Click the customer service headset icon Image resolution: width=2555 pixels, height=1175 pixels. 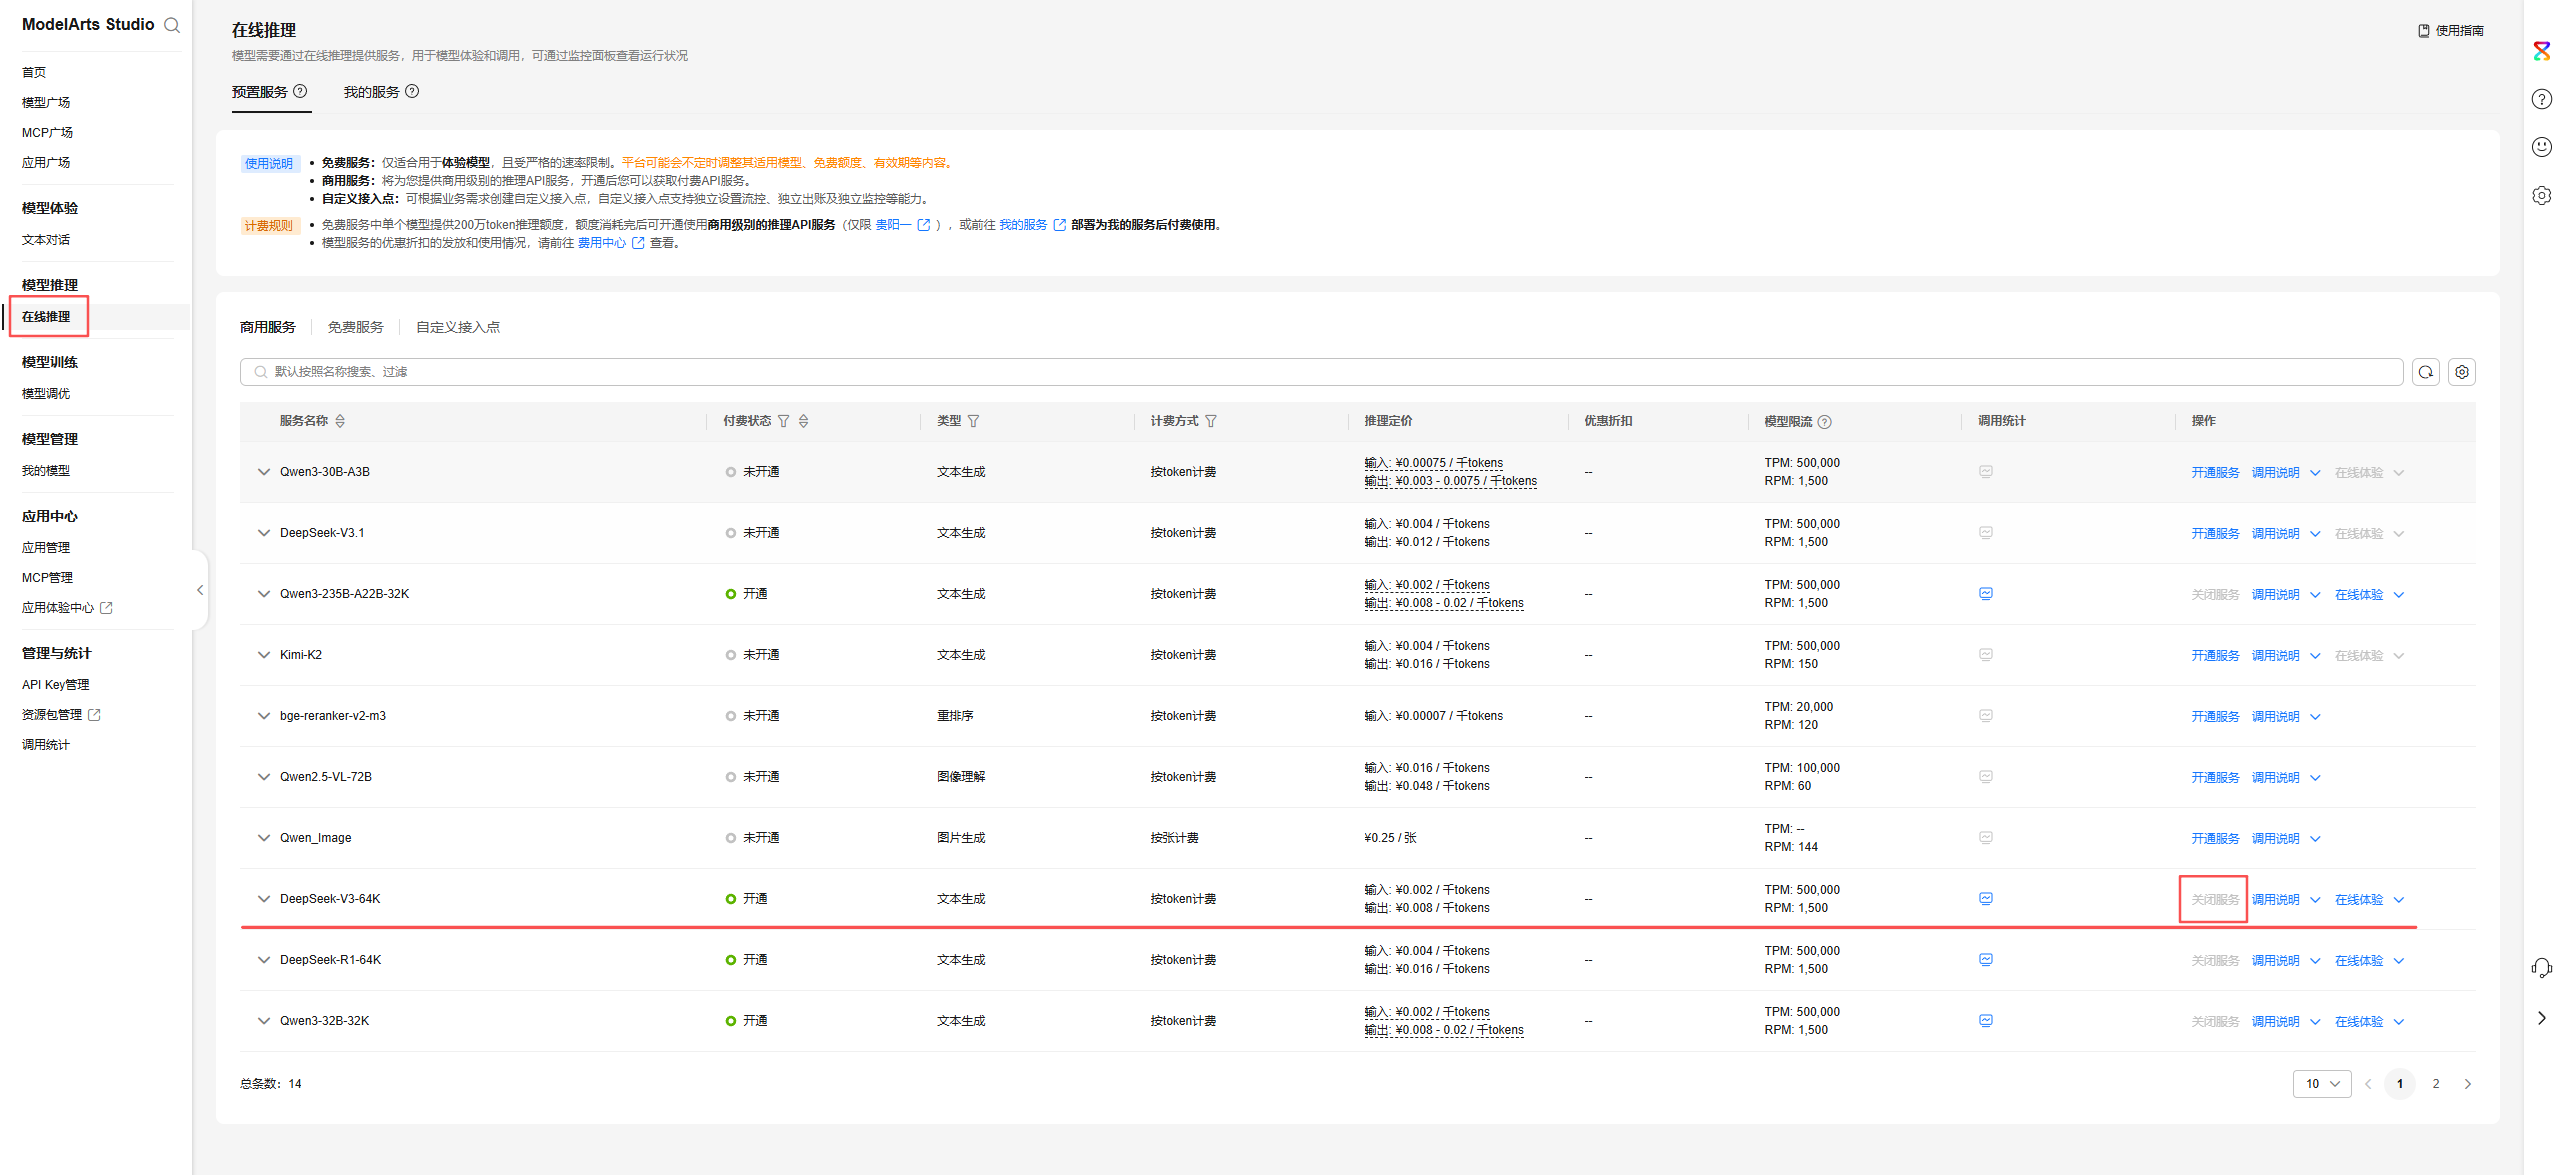point(2541,967)
